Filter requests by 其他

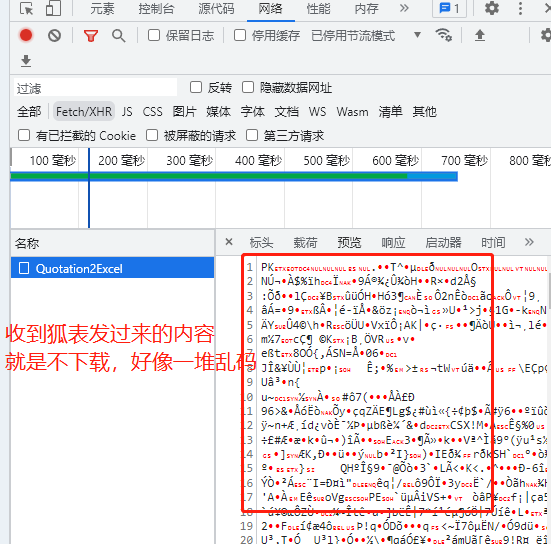[424, 112]
